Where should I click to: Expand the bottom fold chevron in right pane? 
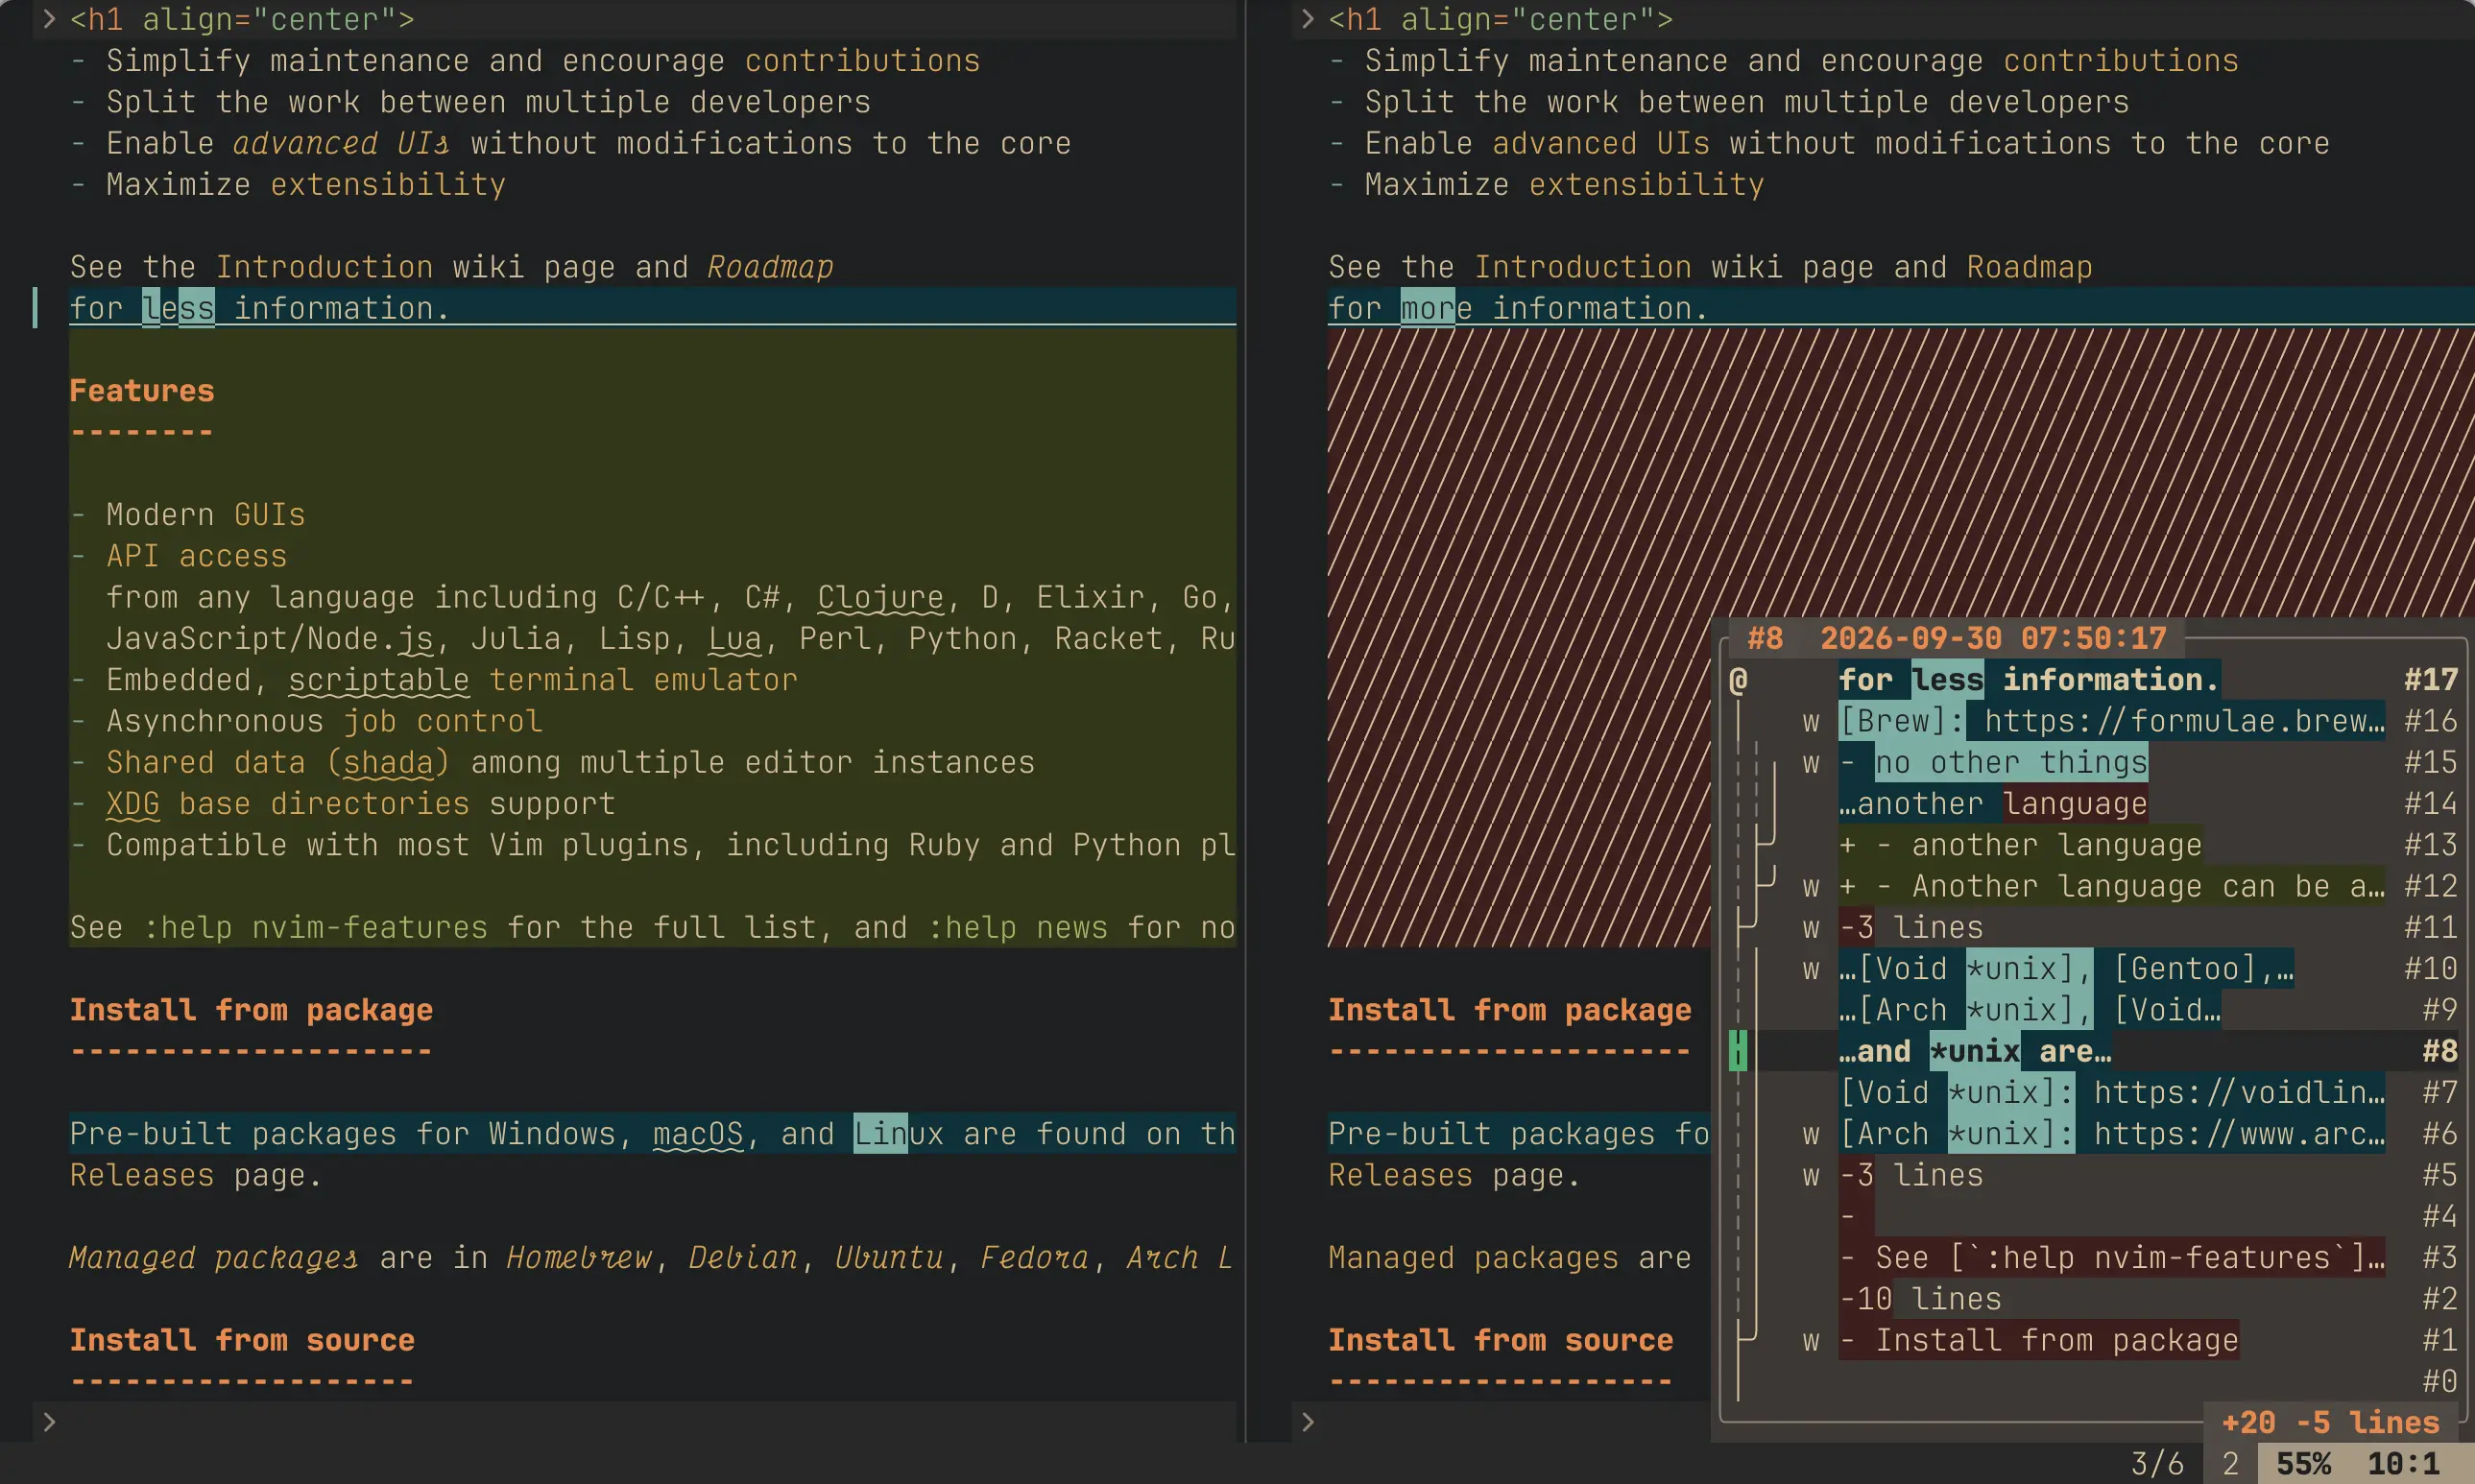tap(1307, 1420)
